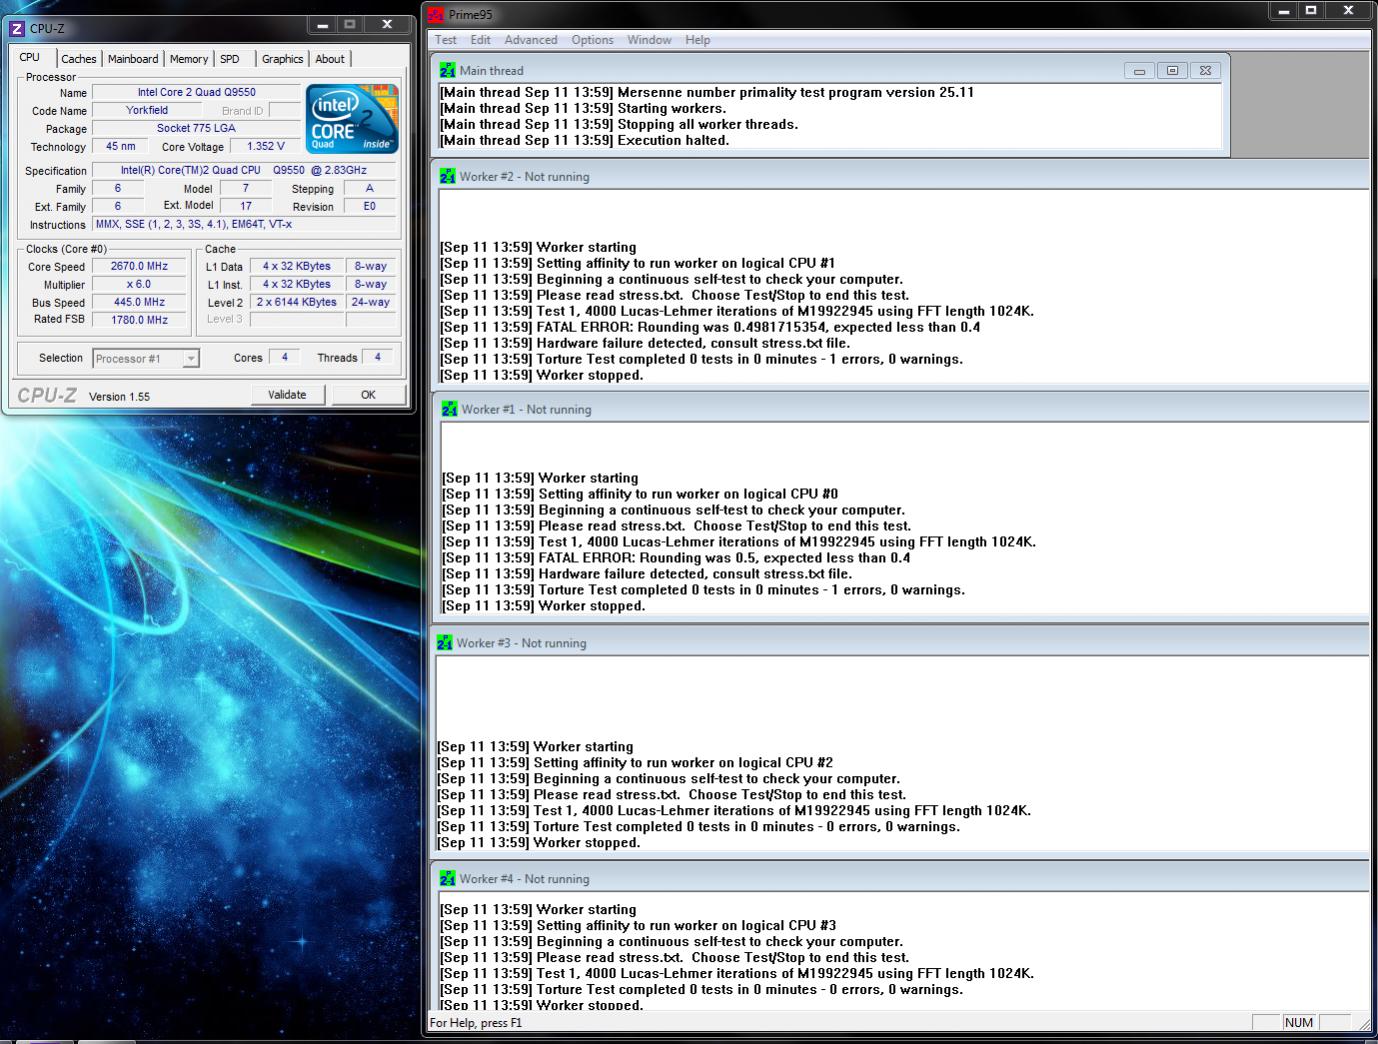1378x1044 pixels.
Task: Switch to the Memory tab
Action: [x=189, y=59]
